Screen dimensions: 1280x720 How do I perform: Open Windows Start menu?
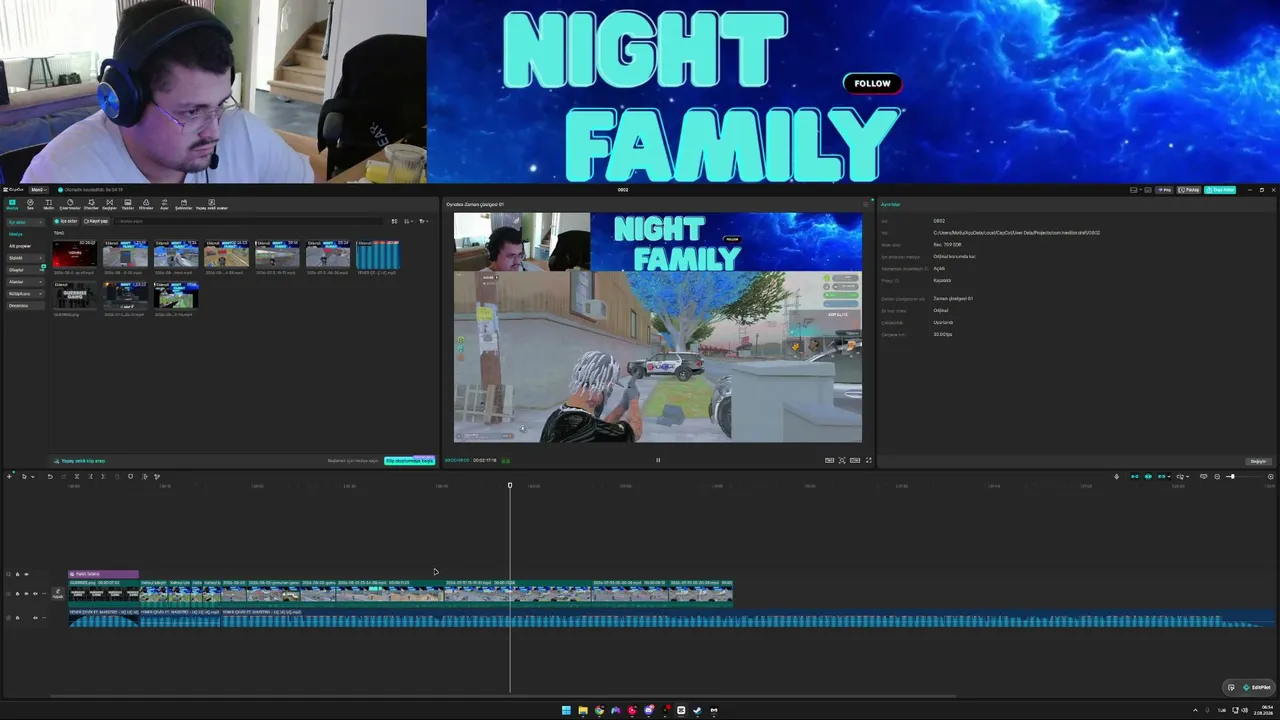point(566,711)
